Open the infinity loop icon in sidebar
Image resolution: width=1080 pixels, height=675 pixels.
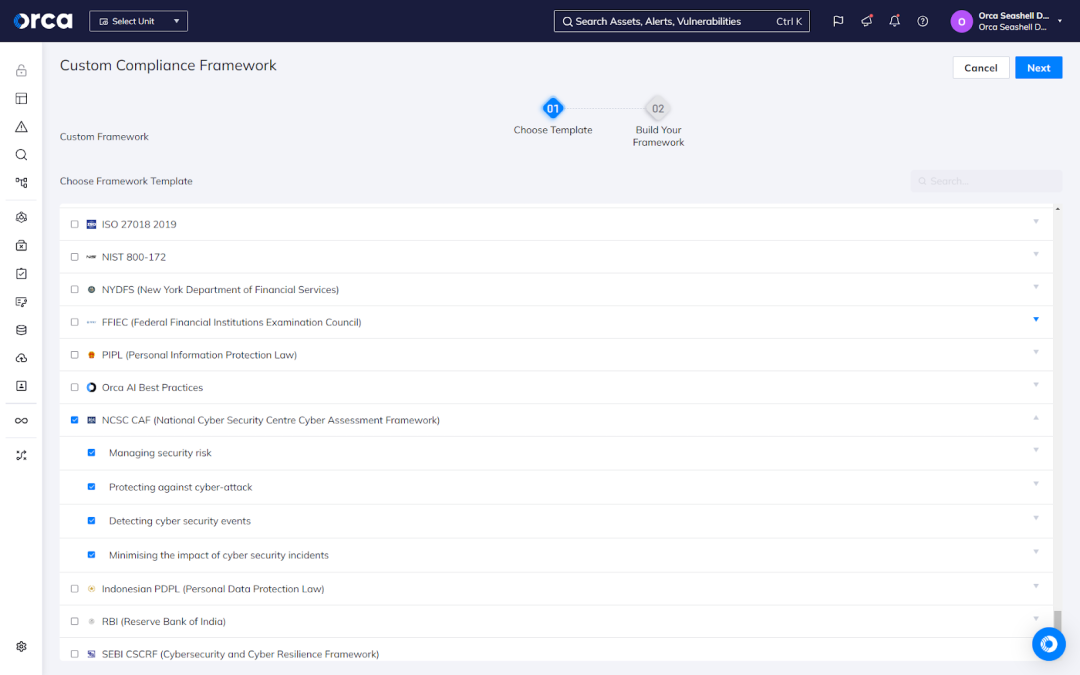pyautogui.click(x=21, y=421)
